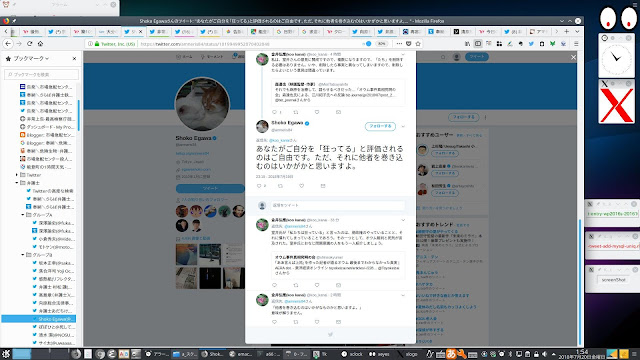This screenshot has height=360, width=640.
Task: Open options chevron of last reply tweet
Action: point(403,295)
